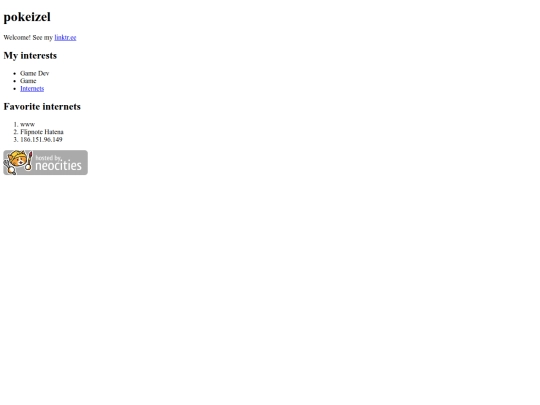Click 'hosted by' text on the badge
This screenshot has height=405, width=540.
(48, 158)
